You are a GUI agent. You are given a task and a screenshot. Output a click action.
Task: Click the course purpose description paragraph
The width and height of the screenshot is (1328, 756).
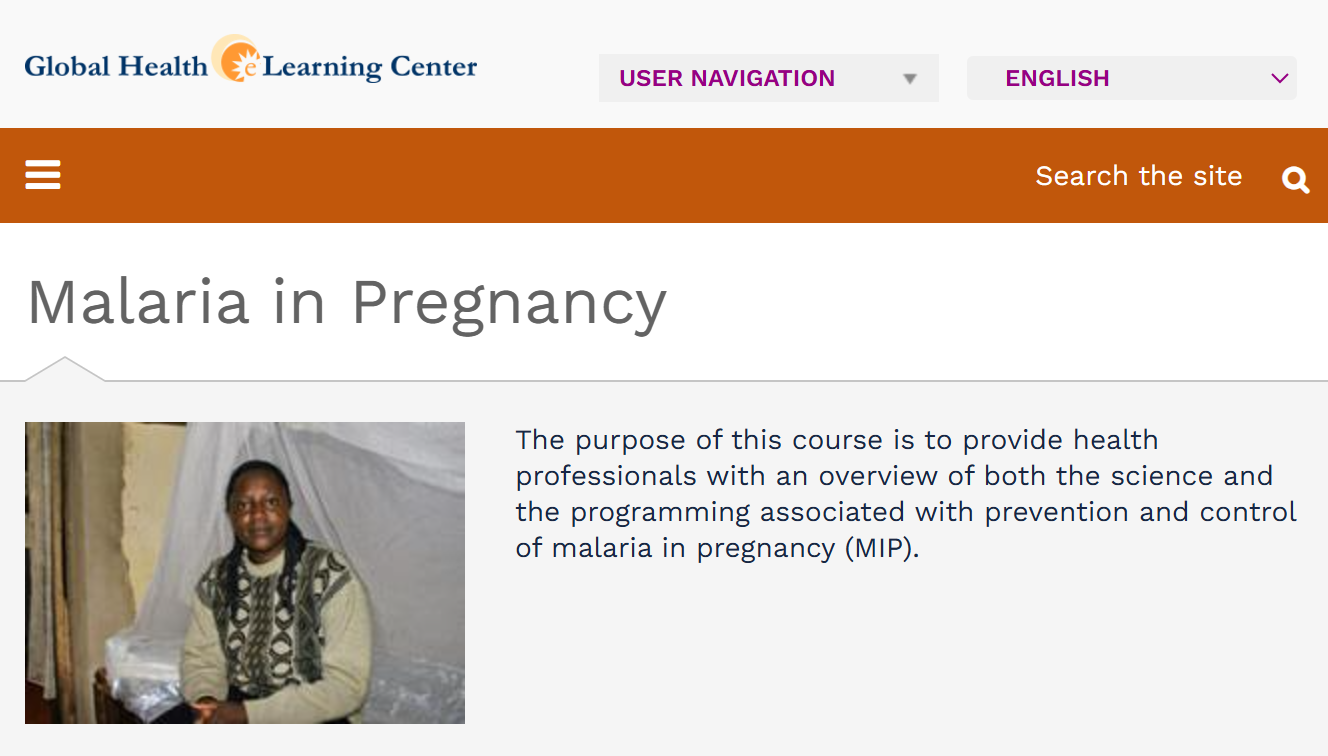[905, 494]
